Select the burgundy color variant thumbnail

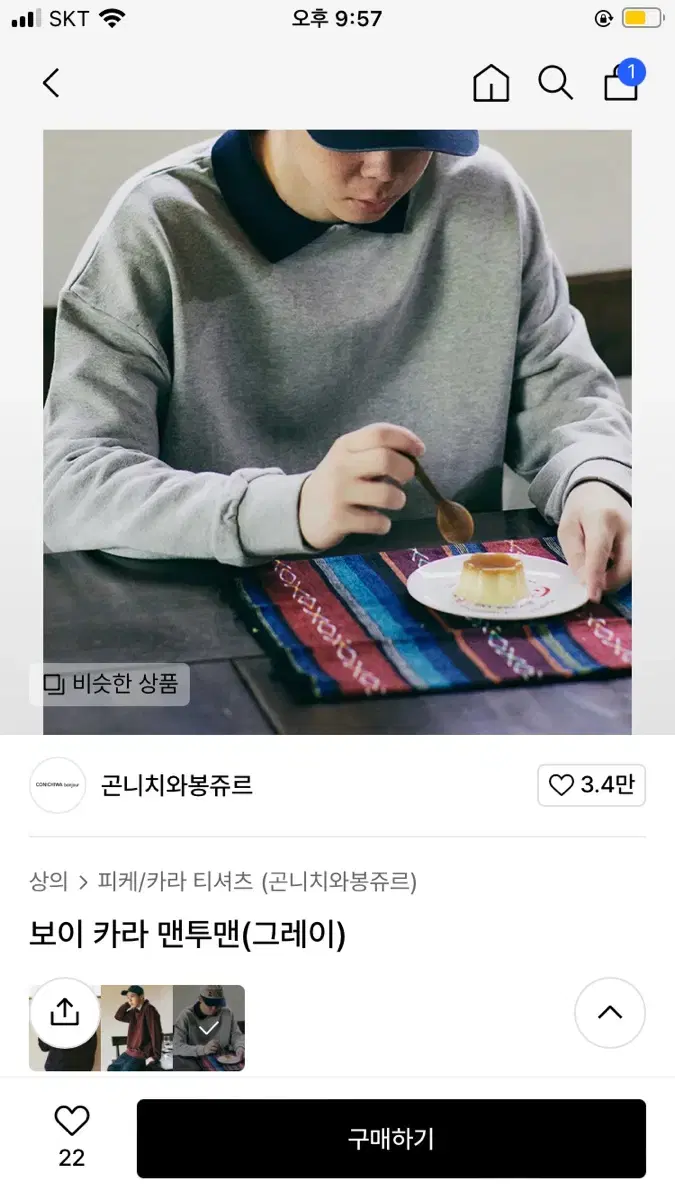(x=137, y=1028)
